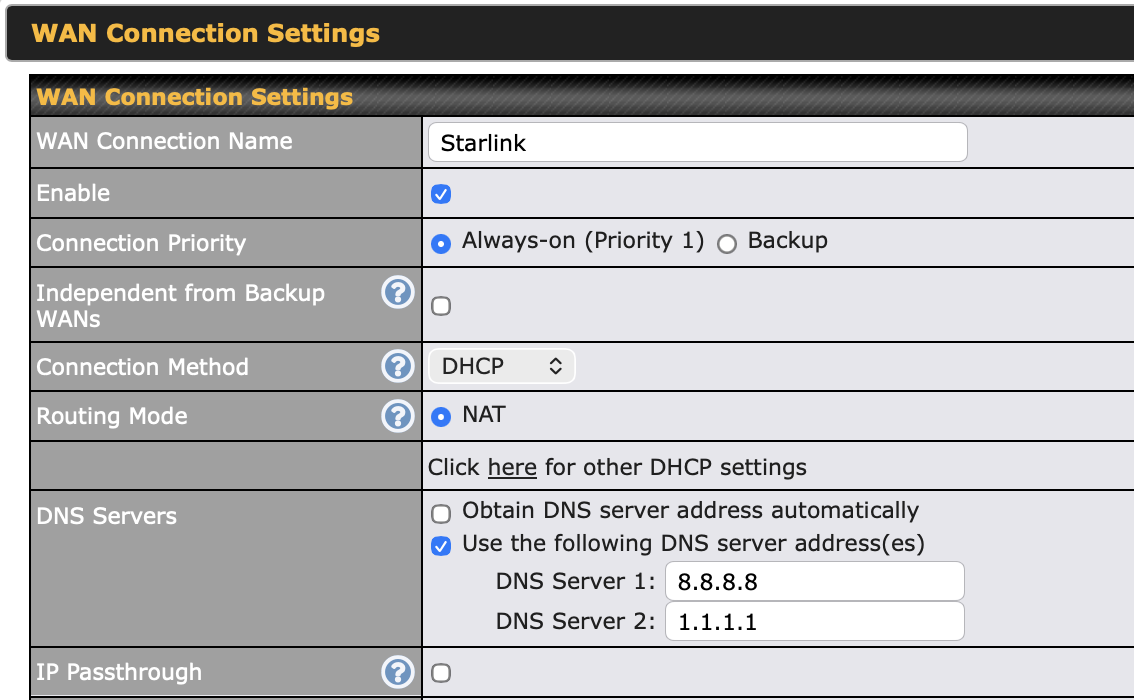Click the 'Connection Method' label
The height and width of the screenshot is (700, 1134).
pyautogui.click(x=142, y=367)
